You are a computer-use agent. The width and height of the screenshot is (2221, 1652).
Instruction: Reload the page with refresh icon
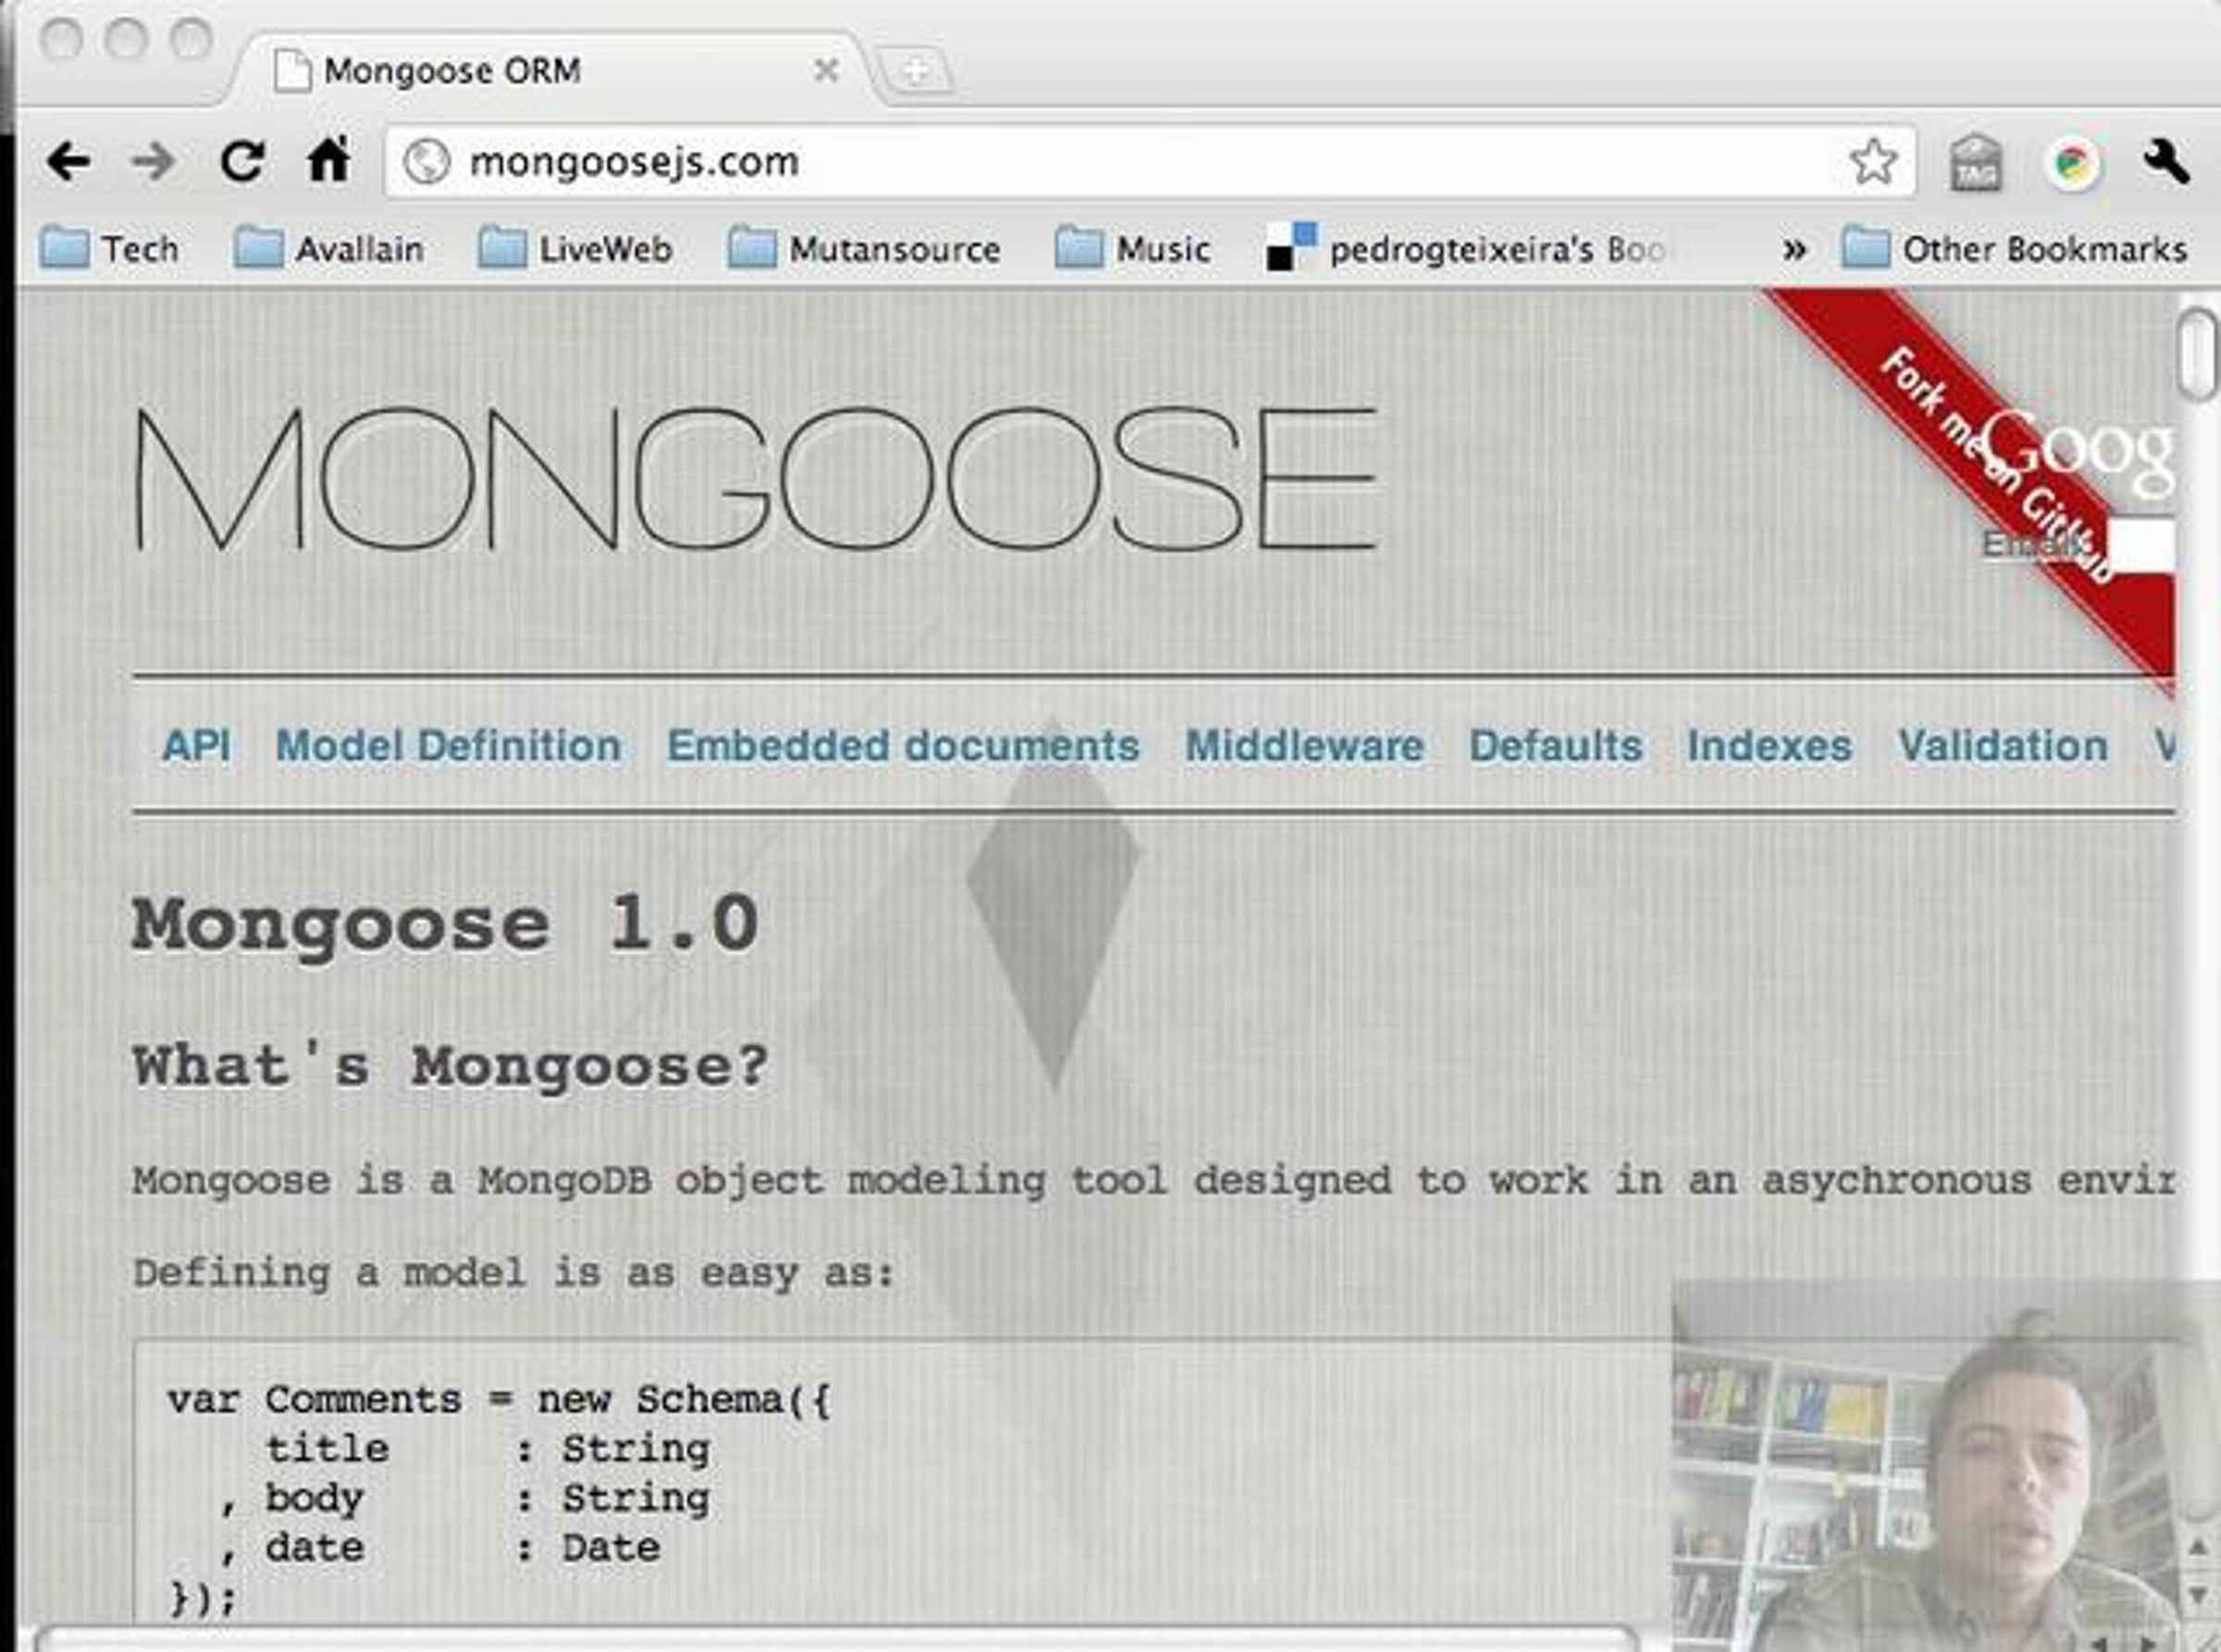[x=241, y=161]
